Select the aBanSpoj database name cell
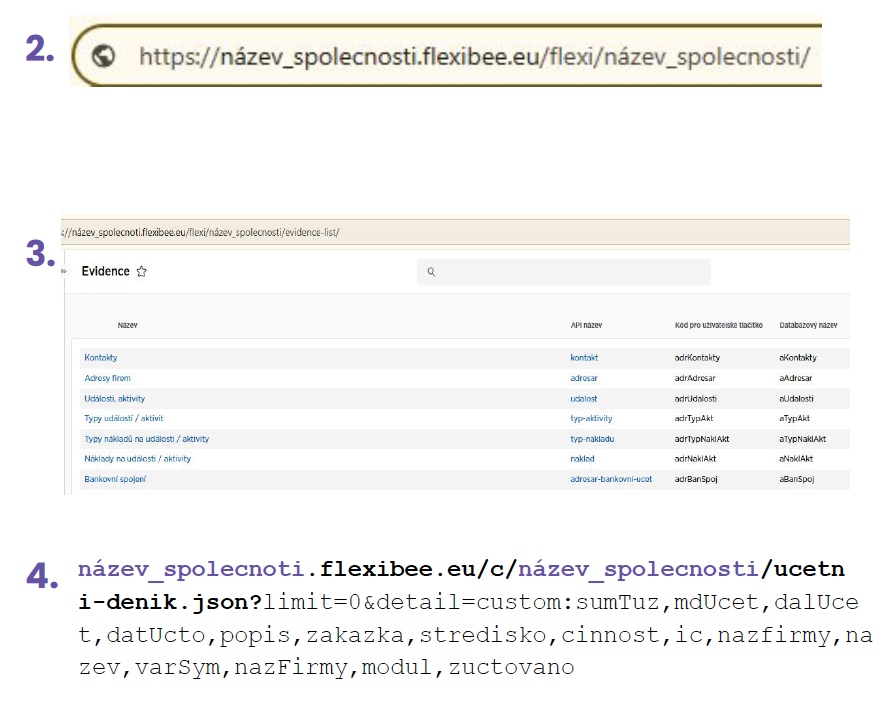The height and width of the screenshot is (701, 886). 797,479
